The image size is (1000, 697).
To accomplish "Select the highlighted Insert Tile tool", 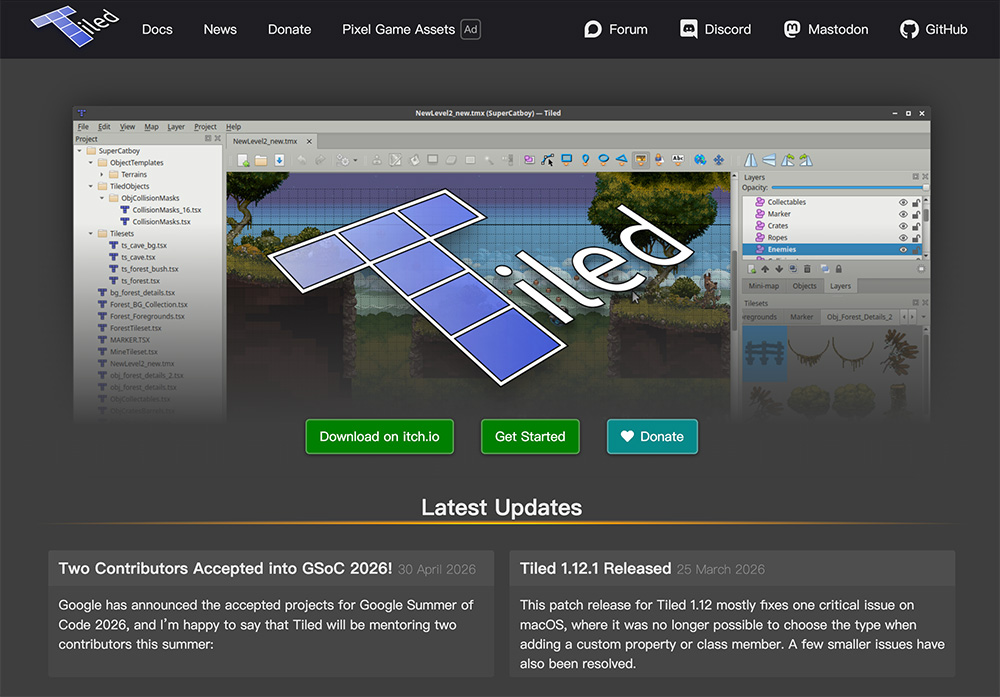I will 641,160.
